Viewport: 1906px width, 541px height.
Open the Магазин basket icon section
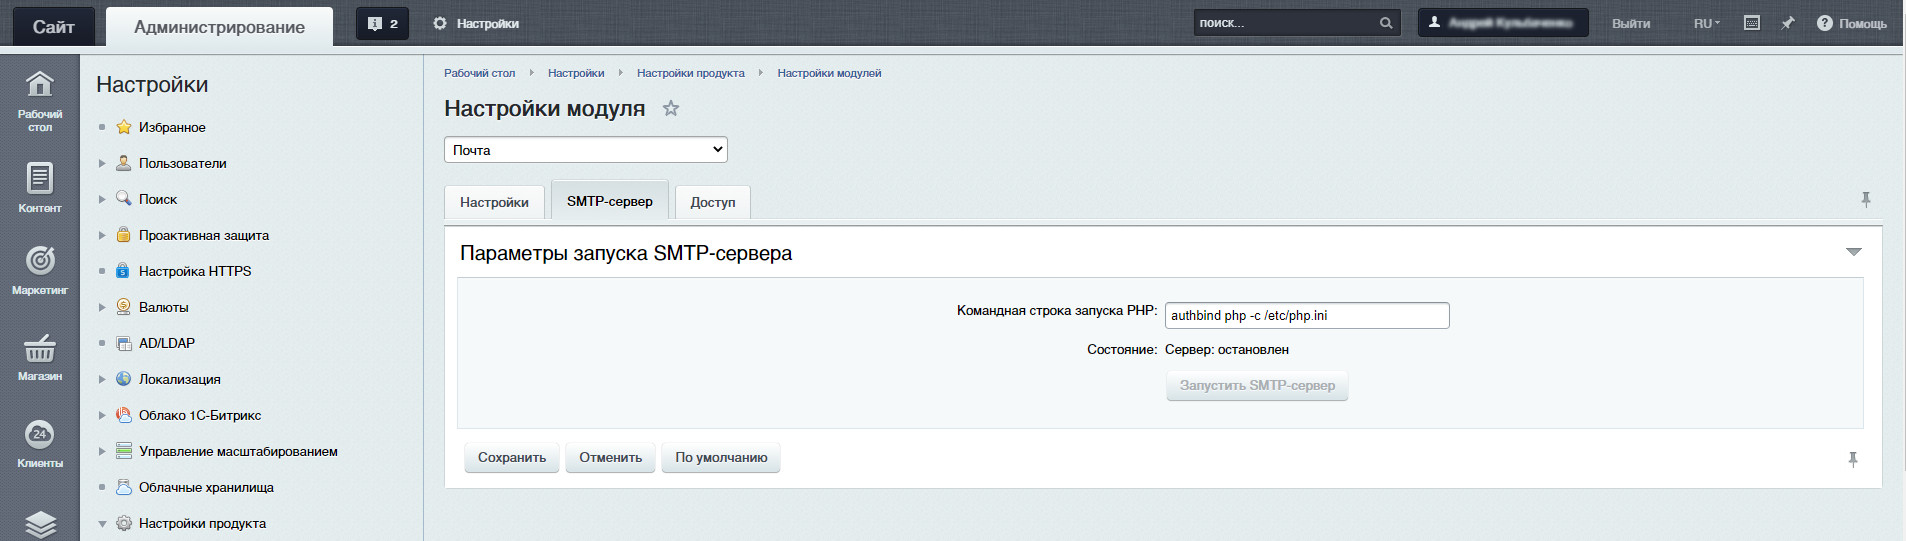40,357
